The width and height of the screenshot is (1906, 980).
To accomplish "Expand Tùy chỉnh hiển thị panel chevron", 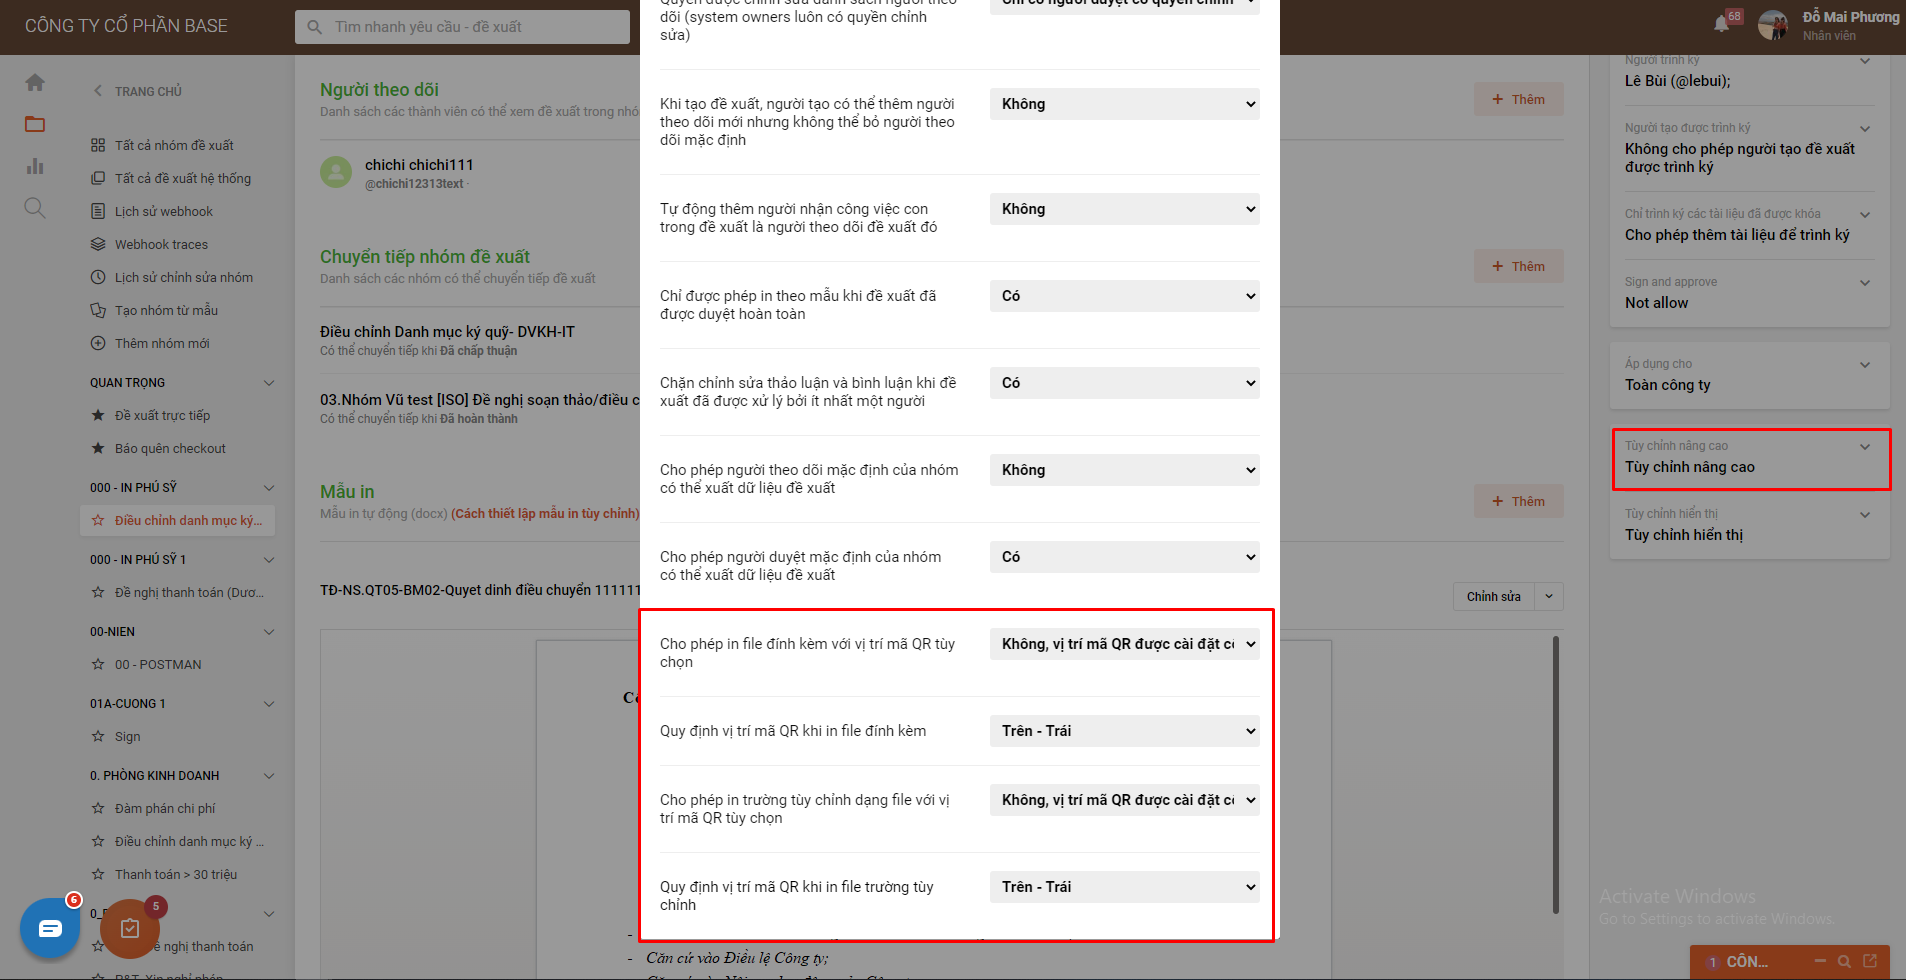I will [x=1864, y=515].
